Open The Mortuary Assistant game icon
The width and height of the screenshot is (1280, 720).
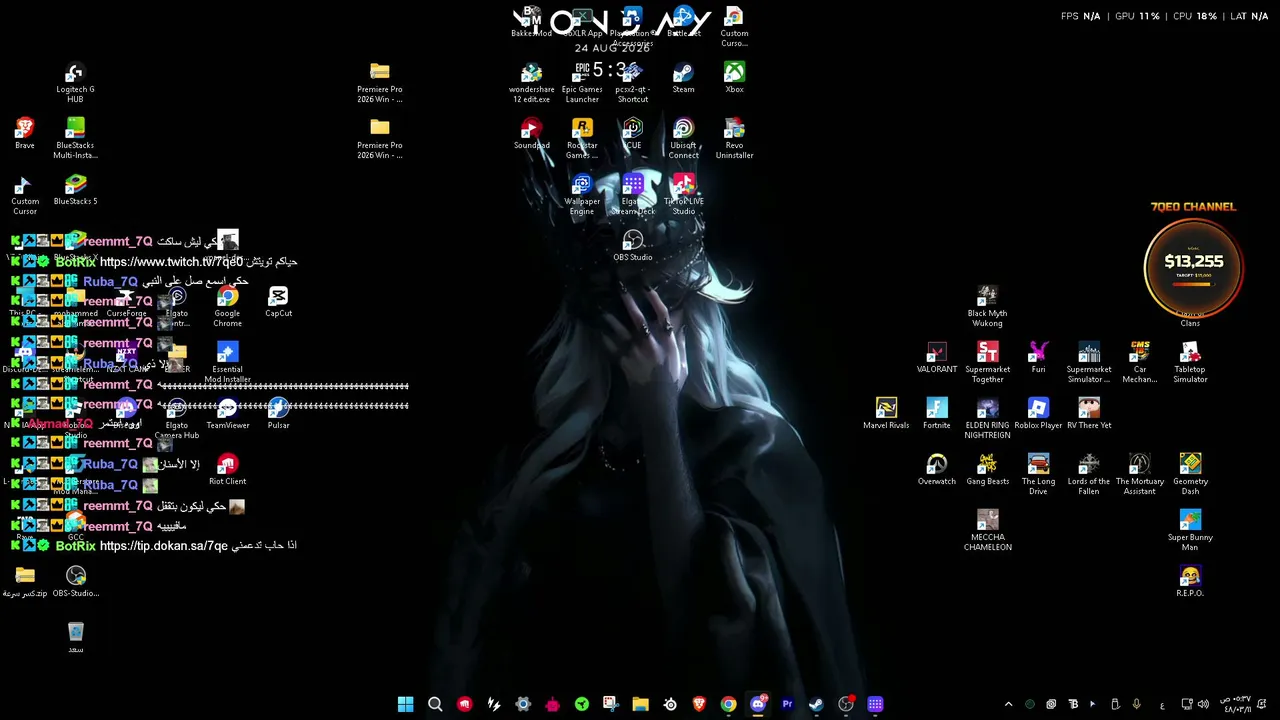[1139, 475]
